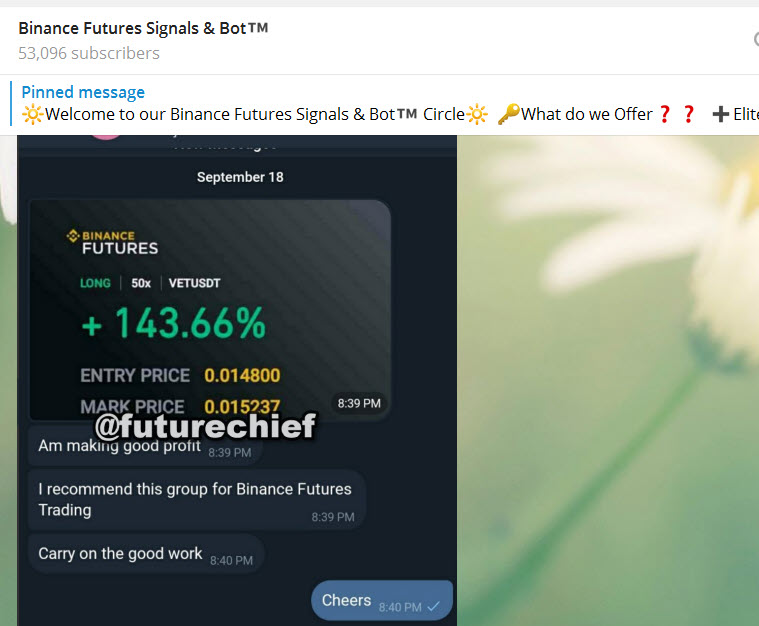Open the Pinned message label
Image resolution: width=759 pixels, height=626 pixels.
coord(83,92)
